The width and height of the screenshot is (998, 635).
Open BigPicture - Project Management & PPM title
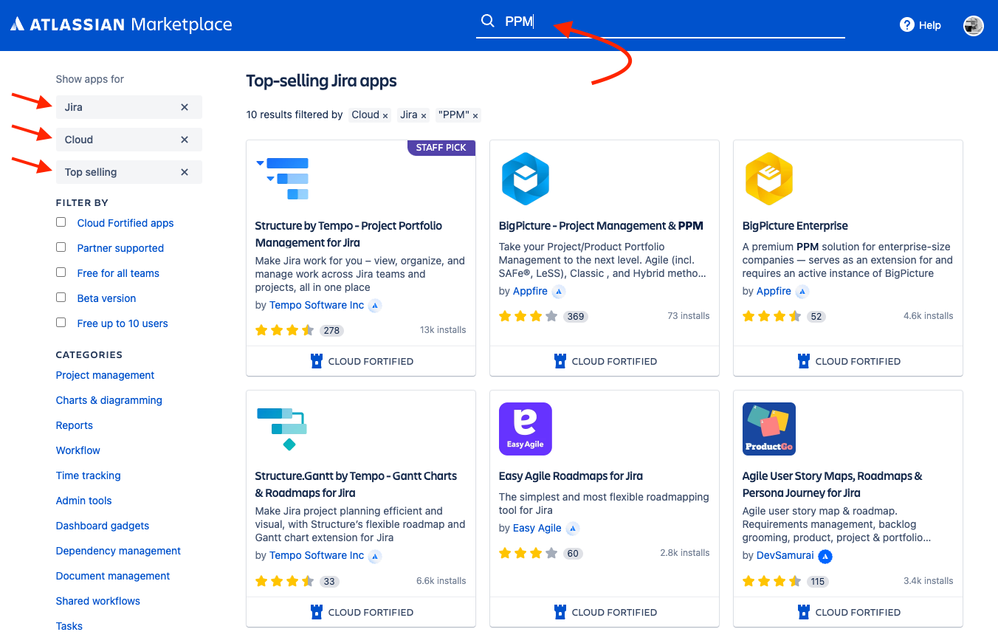click(x=601, y=226)
